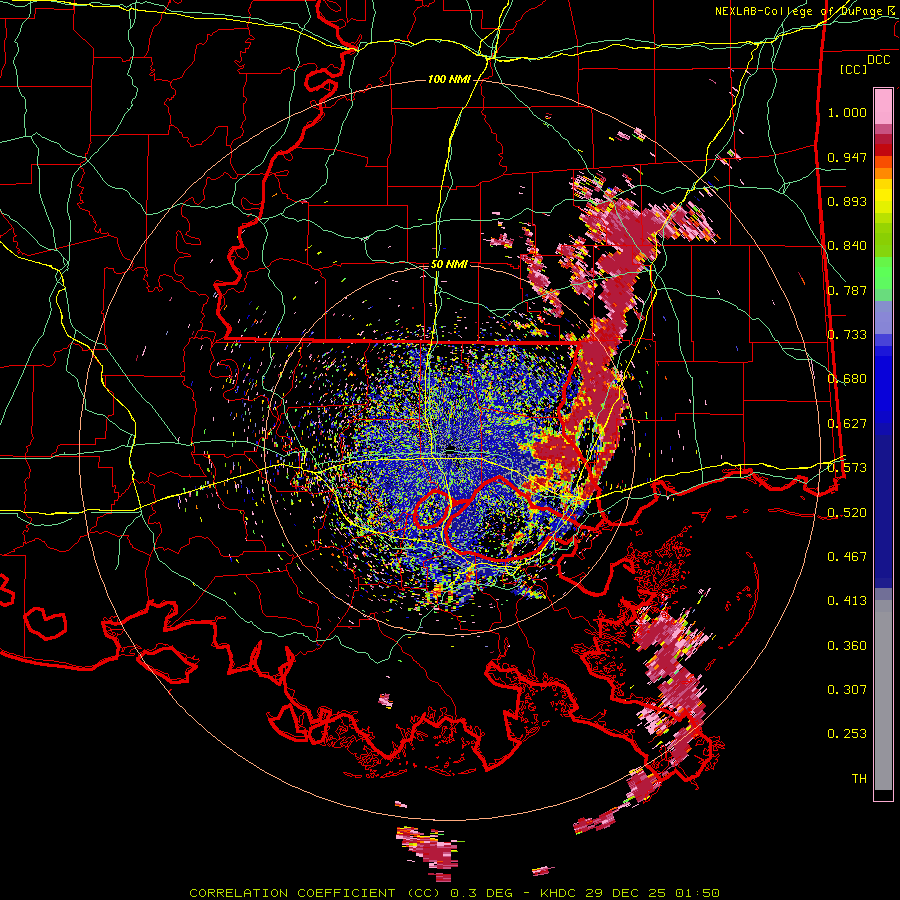Click the 29 DEC 25 date stamp
This screenshot has height=900, width=900.
[x=627, y=893]
